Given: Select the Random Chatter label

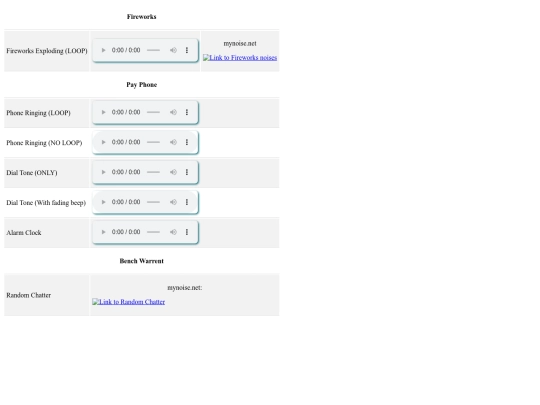Looking at the screenshot, I should tap(29, 295).
